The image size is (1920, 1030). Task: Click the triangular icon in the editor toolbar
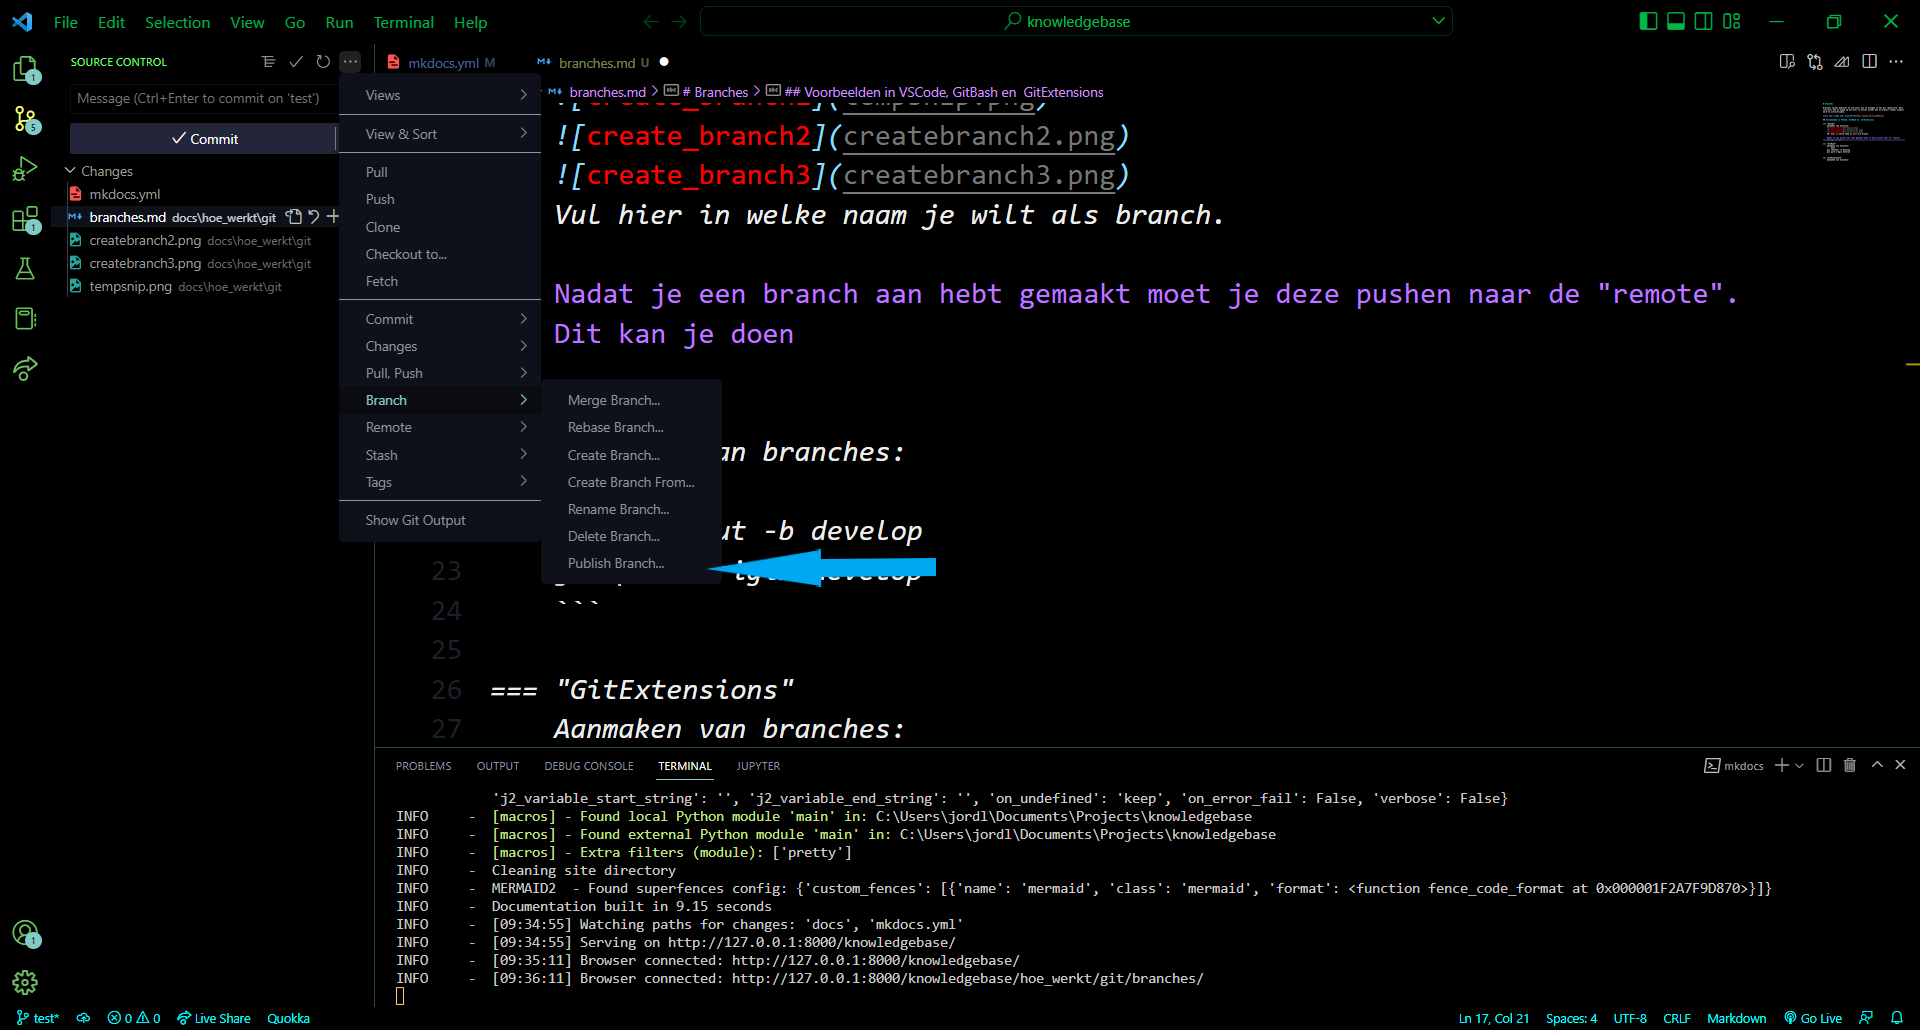coord(1842,62)
